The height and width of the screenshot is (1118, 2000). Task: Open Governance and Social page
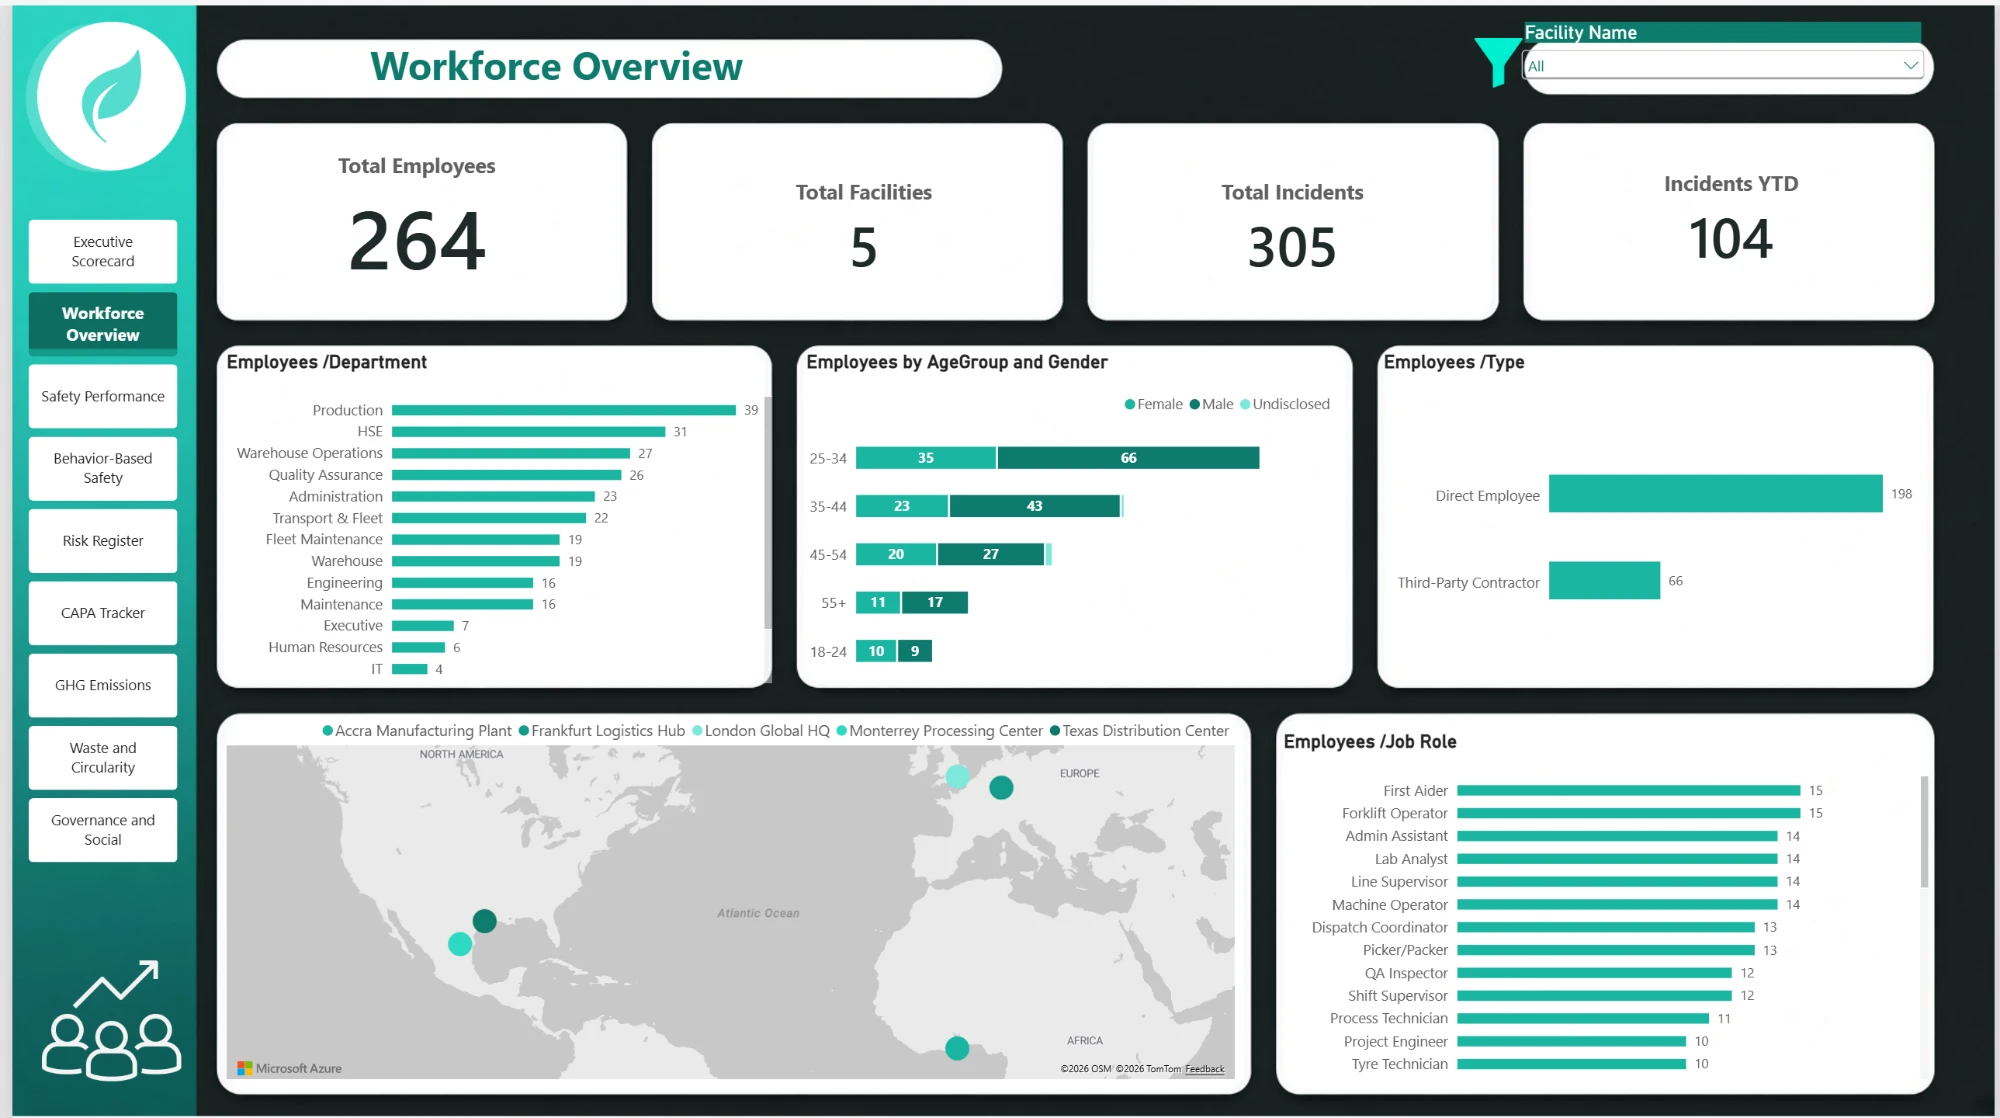point(103,830)
